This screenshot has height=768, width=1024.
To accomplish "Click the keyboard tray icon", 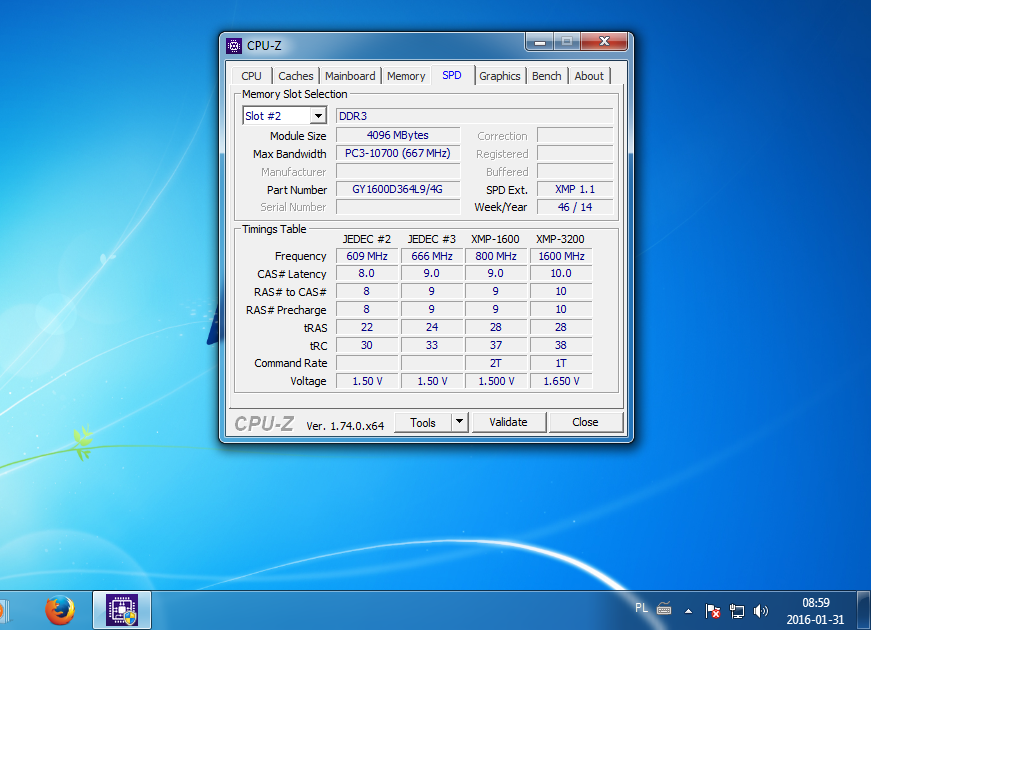I will 664,609.
